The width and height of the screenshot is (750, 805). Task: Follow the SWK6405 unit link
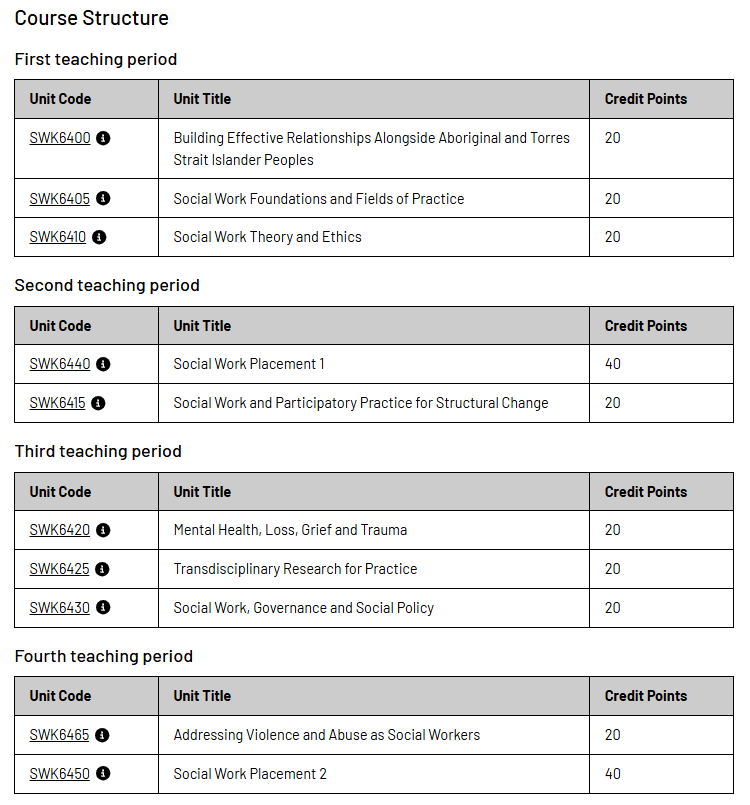(x=60, y=199)
